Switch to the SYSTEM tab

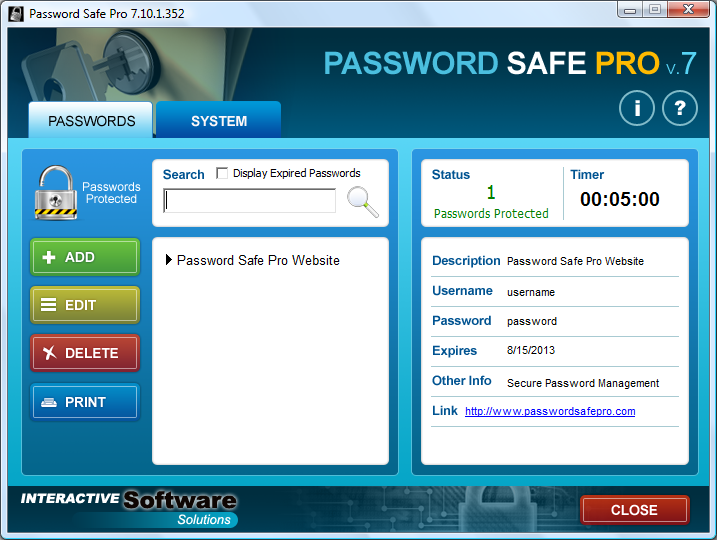(x=219, y=120)
